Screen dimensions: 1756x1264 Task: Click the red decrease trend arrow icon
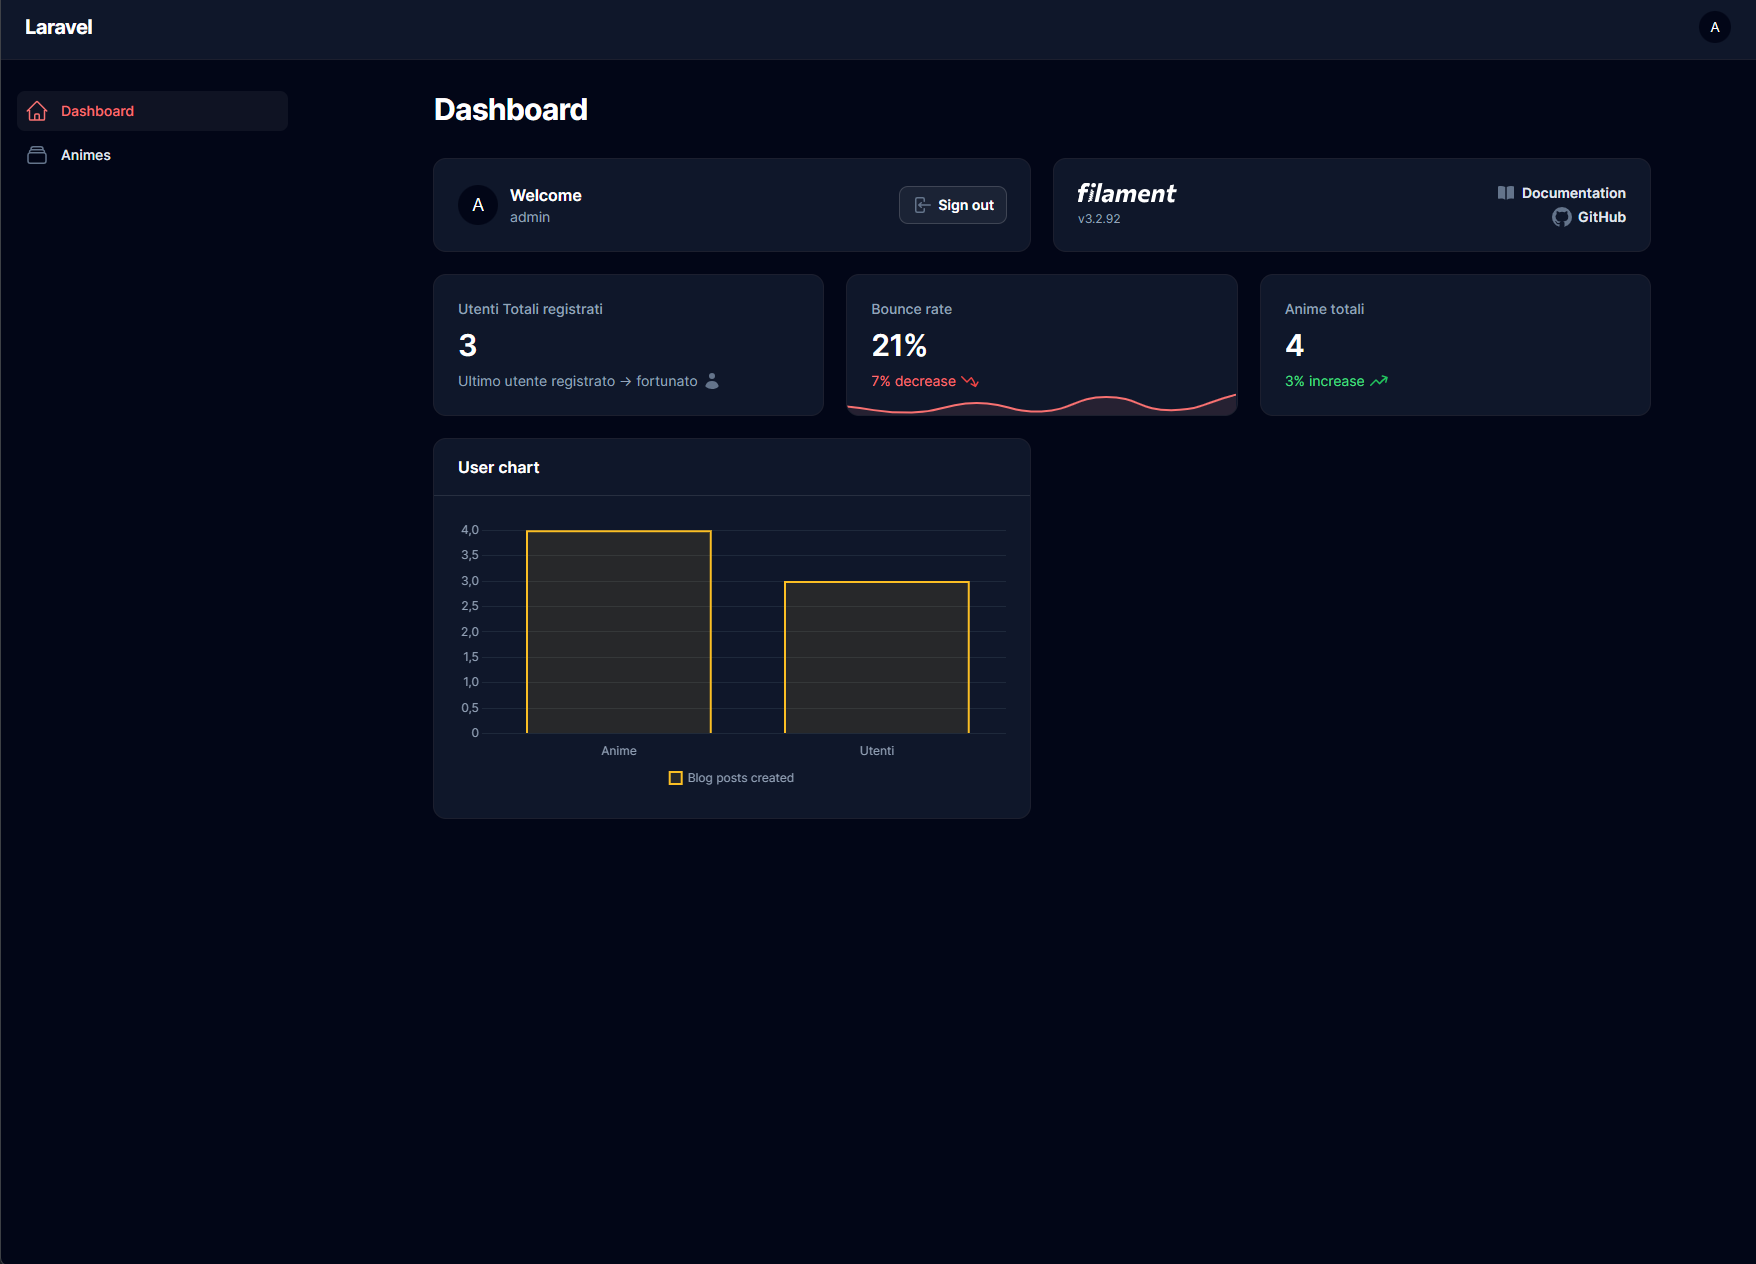[970, 381]
